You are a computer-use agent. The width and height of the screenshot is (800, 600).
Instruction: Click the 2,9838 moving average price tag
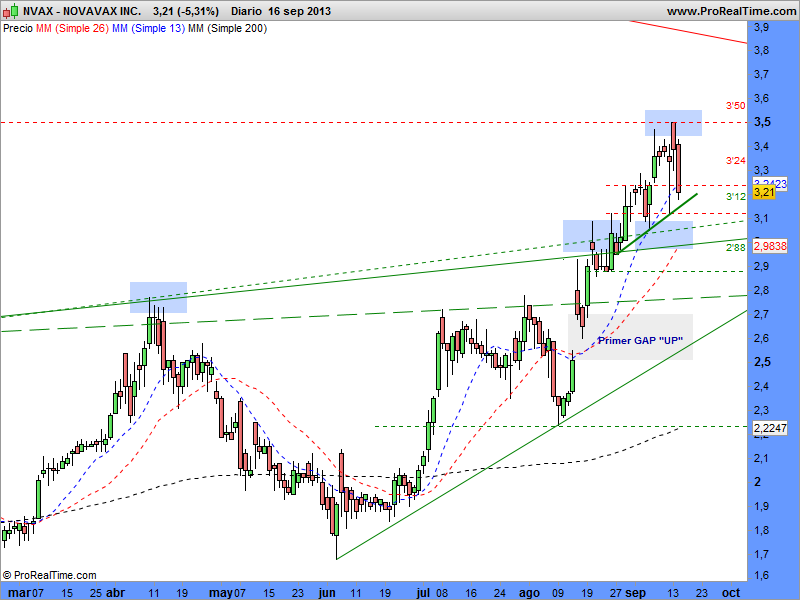coord(770,246)
